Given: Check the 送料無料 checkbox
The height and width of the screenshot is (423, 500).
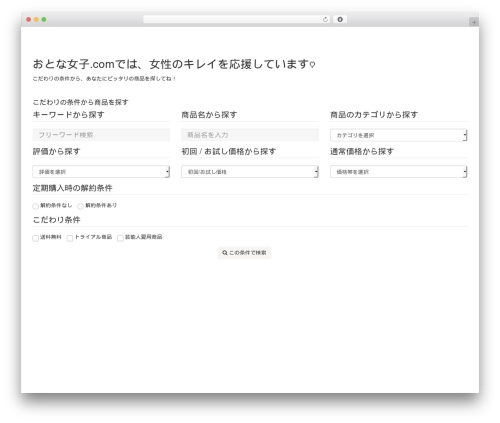Looking at the screenshot, I should click(x=35, y=238).
